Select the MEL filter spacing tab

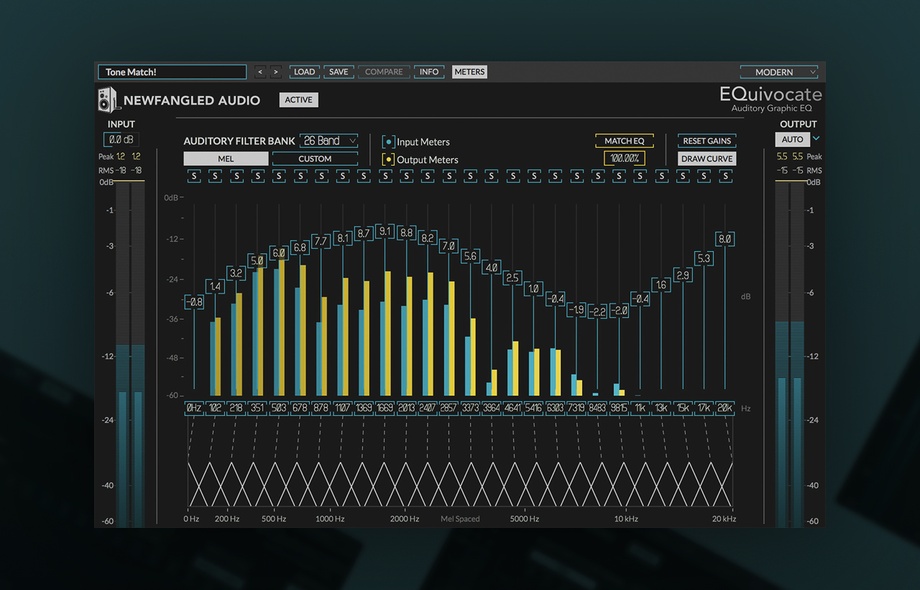[x=226, y=159]
